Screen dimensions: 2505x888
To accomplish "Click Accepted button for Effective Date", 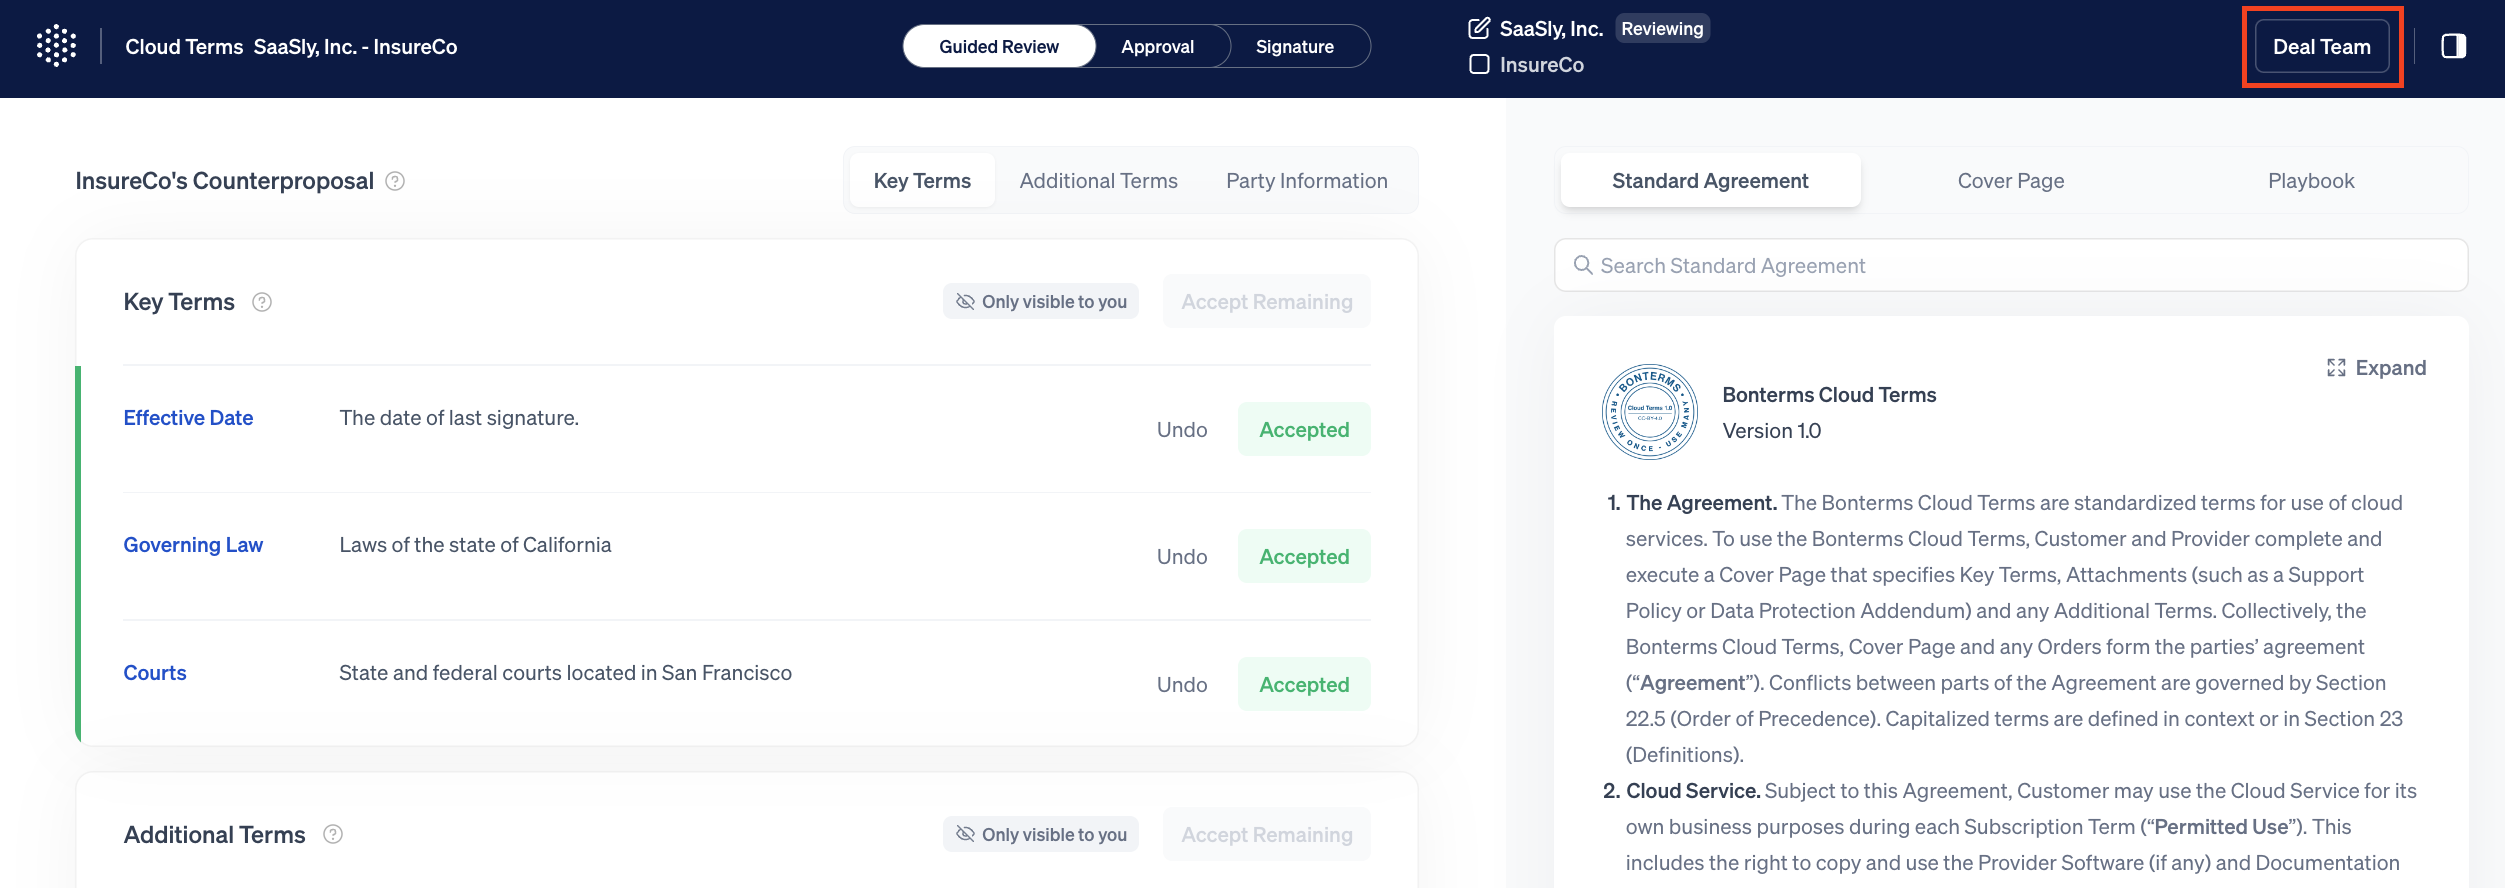I will coord(1304,429).
